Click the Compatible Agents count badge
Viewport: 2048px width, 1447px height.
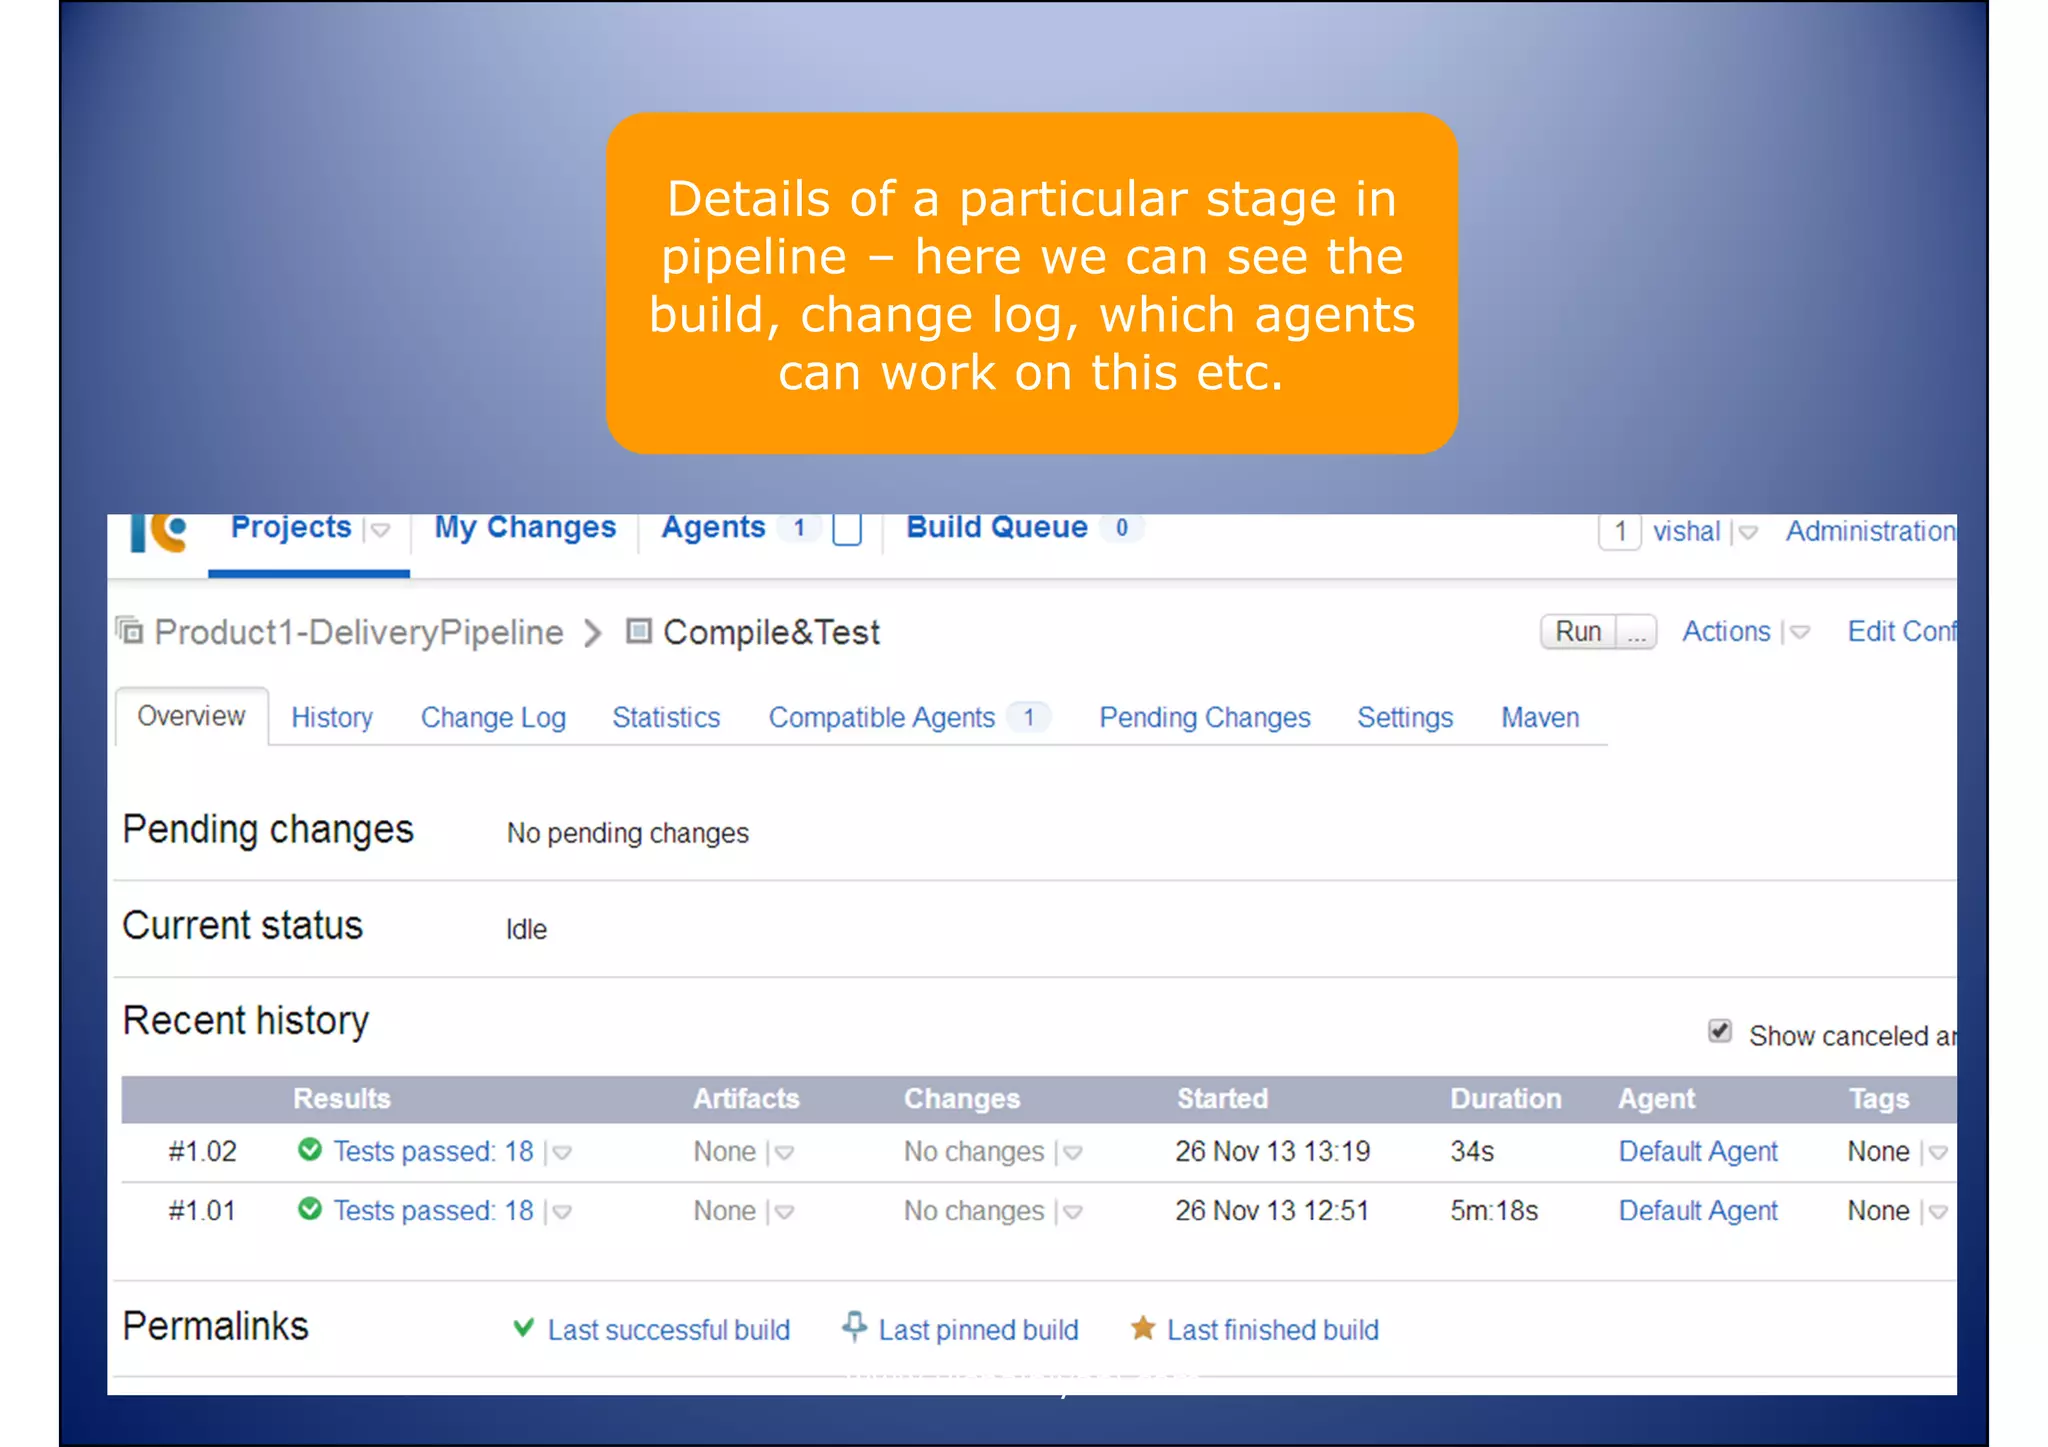click(1028, 717)
